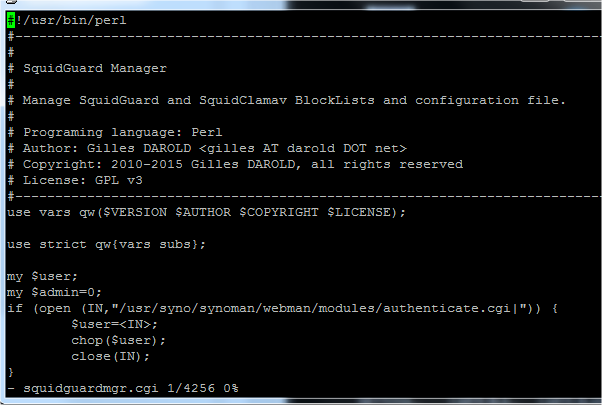Click the green cursor on the shebang line
Viewport: 602px width, 405px height.
(x=11, y=20)
